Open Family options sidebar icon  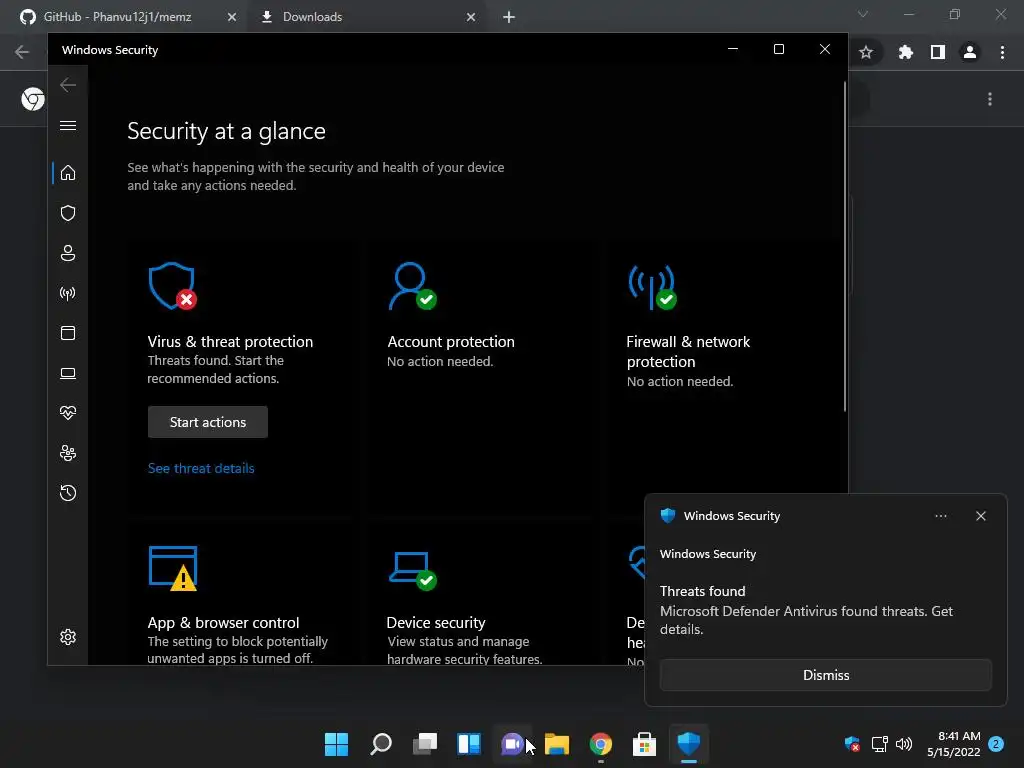pyautogui.click(x=68, y=453)
